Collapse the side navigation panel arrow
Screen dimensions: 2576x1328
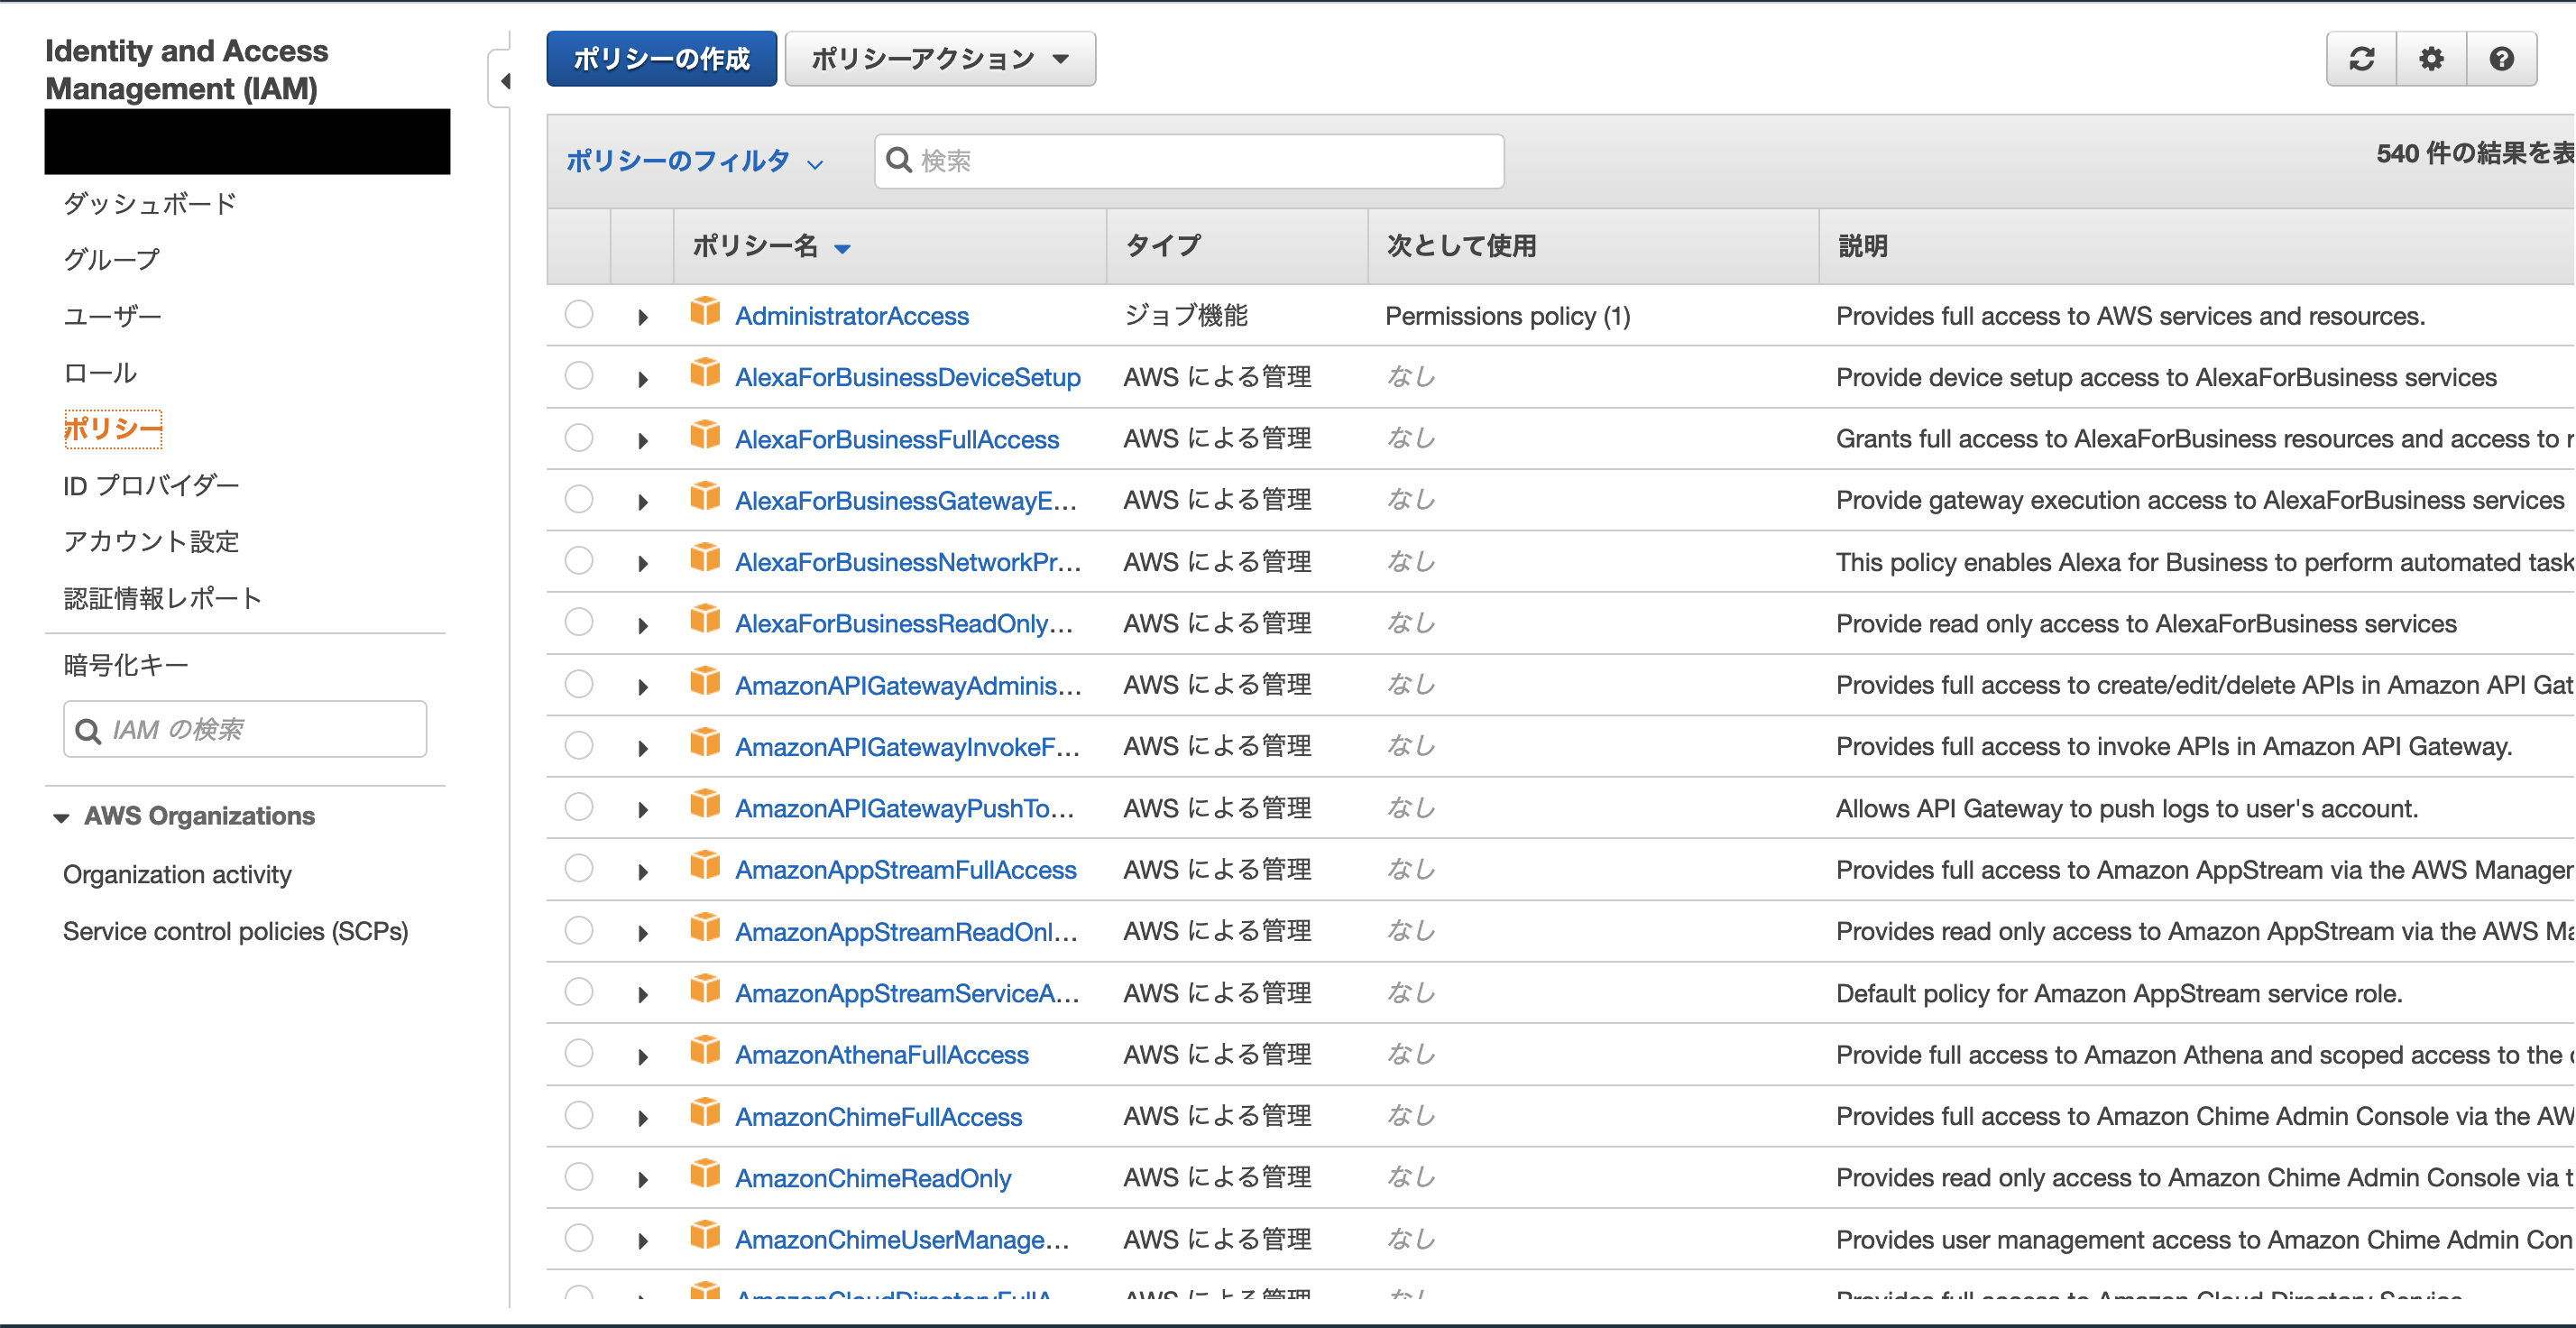pos(505,81)
